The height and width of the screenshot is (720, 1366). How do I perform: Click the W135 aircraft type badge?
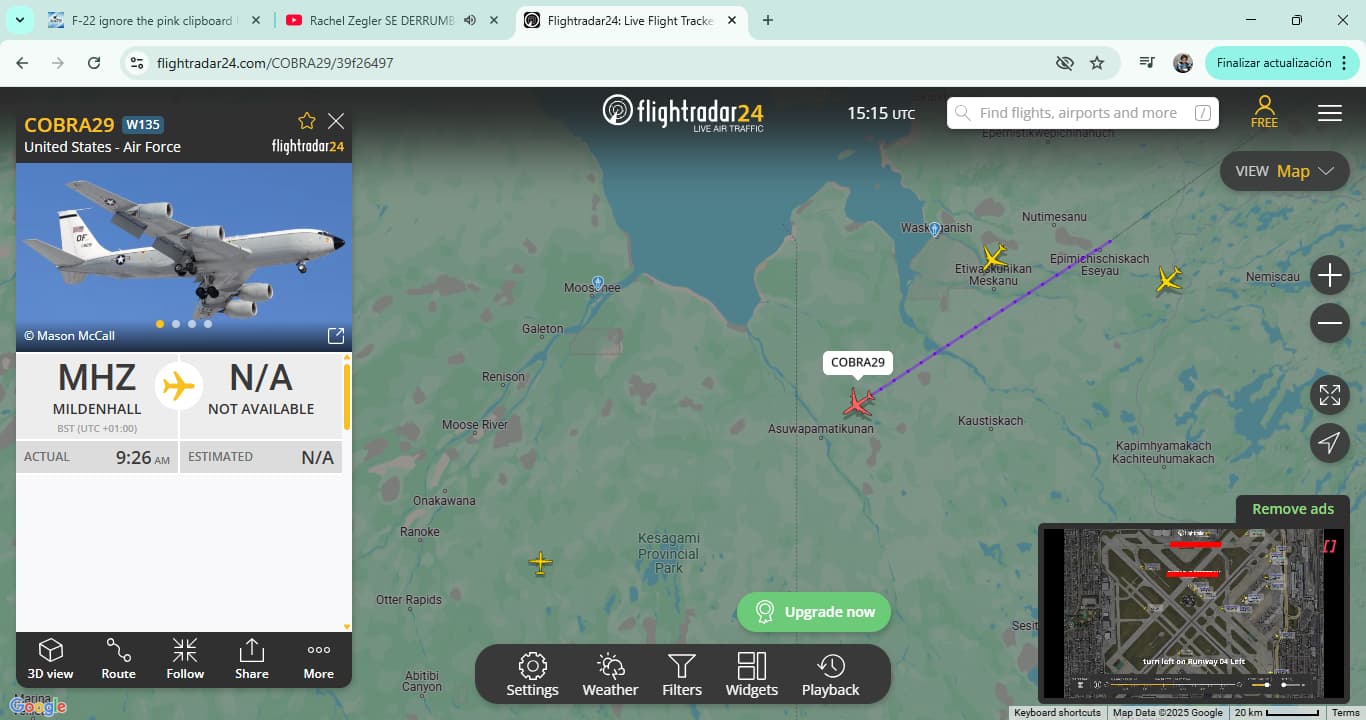[x=143, y=125]
